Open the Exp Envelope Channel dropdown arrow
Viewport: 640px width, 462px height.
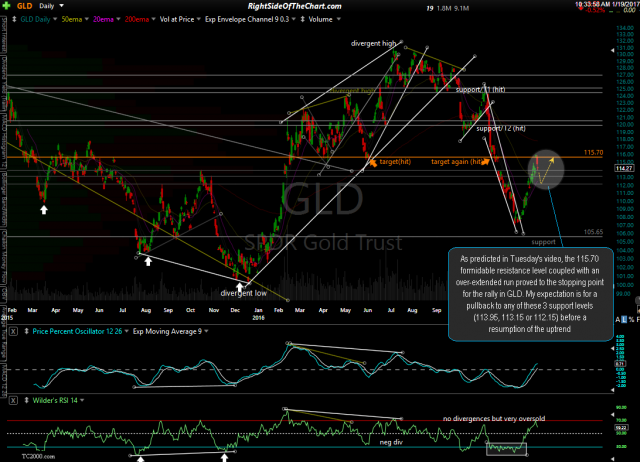click(293, 19)
